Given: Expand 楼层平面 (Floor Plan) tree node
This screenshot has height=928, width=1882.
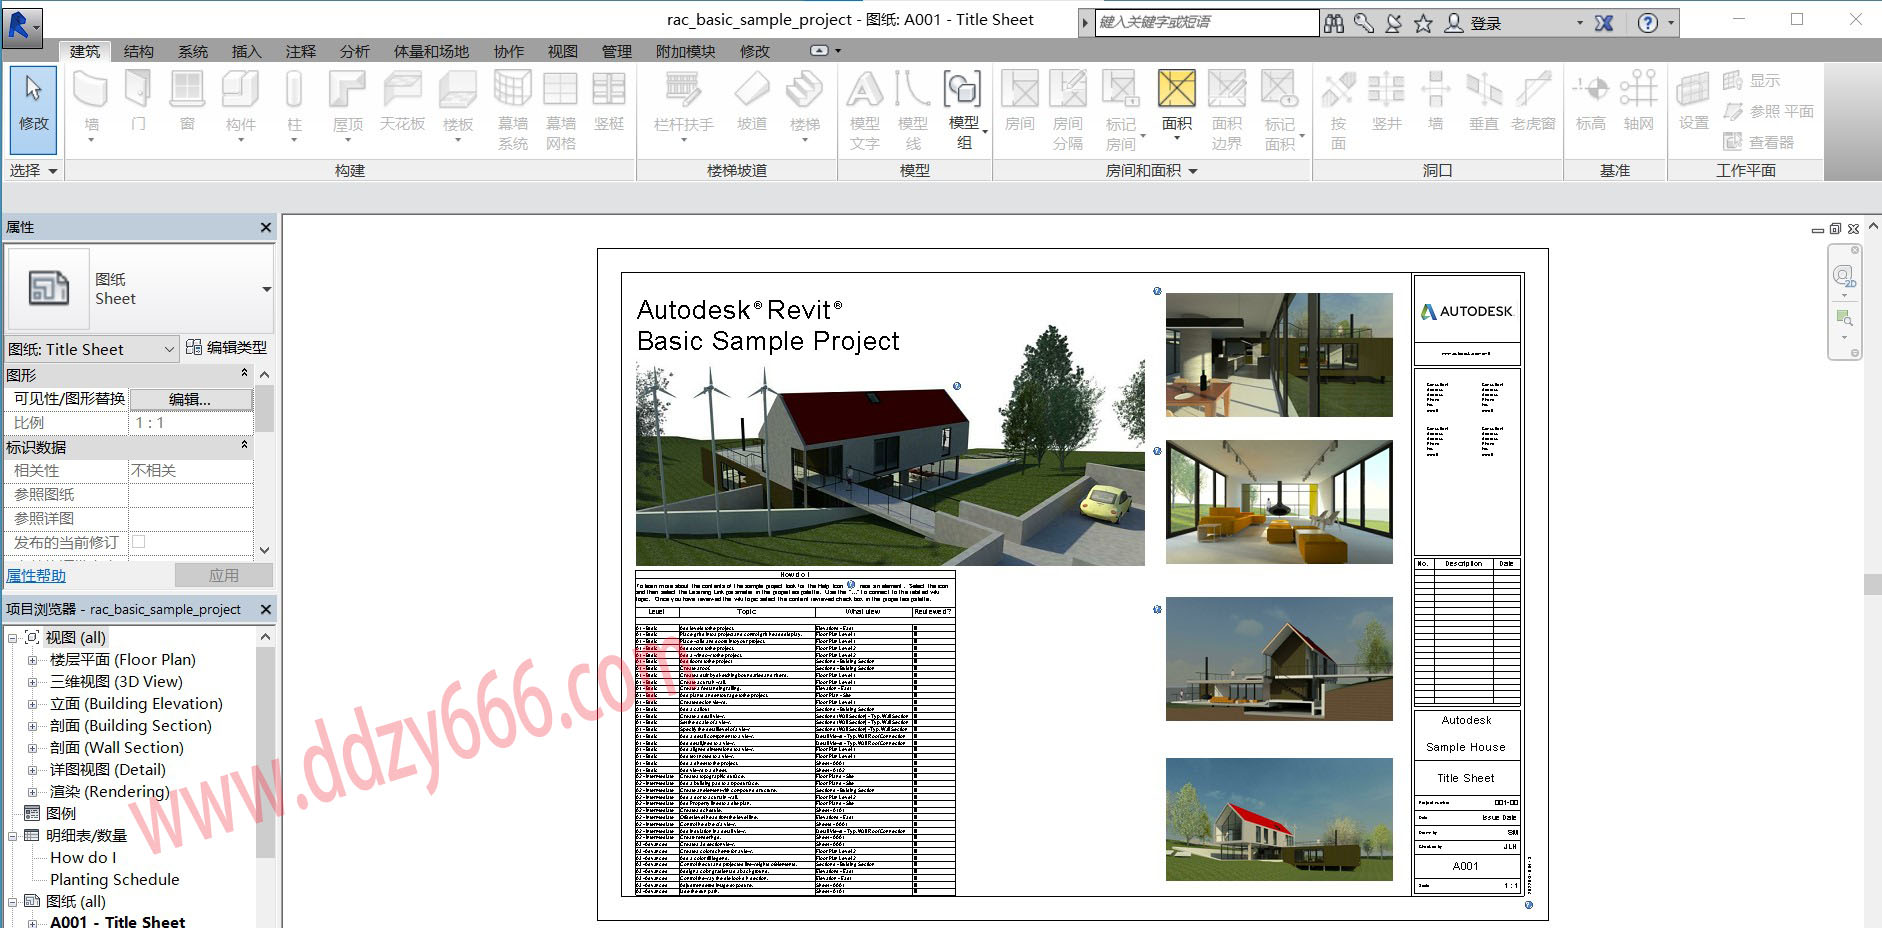Looking at the screenshot, I should [32, 660].
